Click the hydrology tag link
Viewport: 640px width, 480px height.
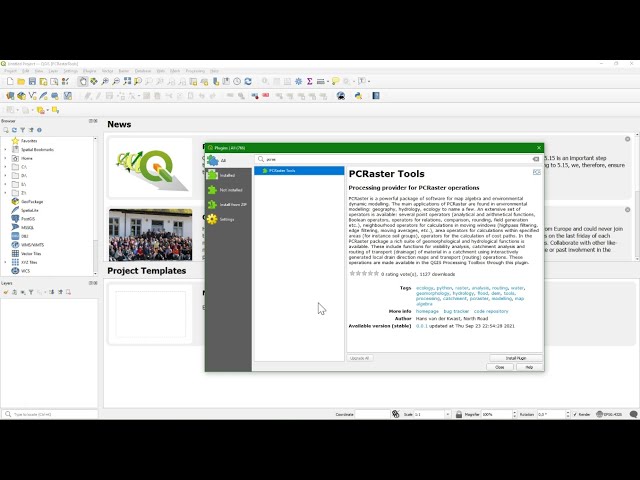(x=463, y=293)
